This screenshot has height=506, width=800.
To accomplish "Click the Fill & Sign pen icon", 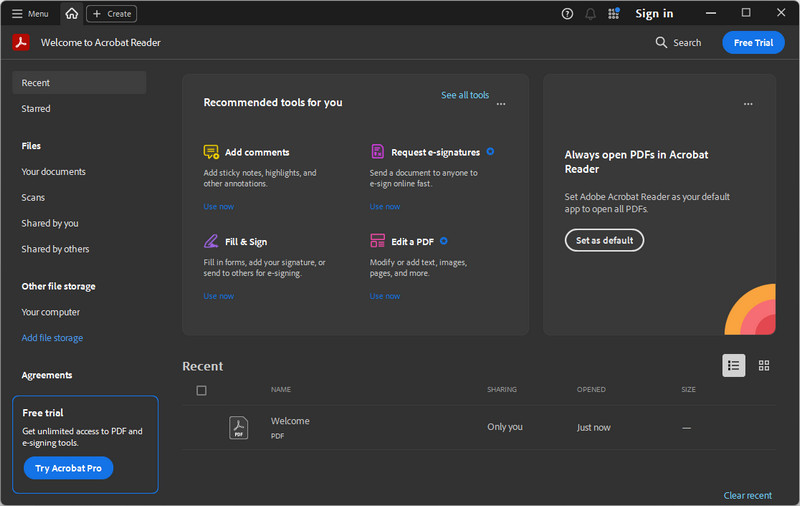I will [x=211, y=241].
